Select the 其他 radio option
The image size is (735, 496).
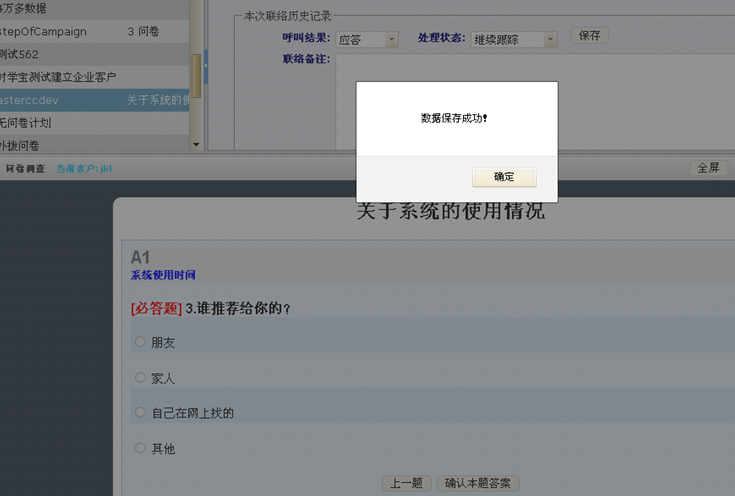click(140, 448)
